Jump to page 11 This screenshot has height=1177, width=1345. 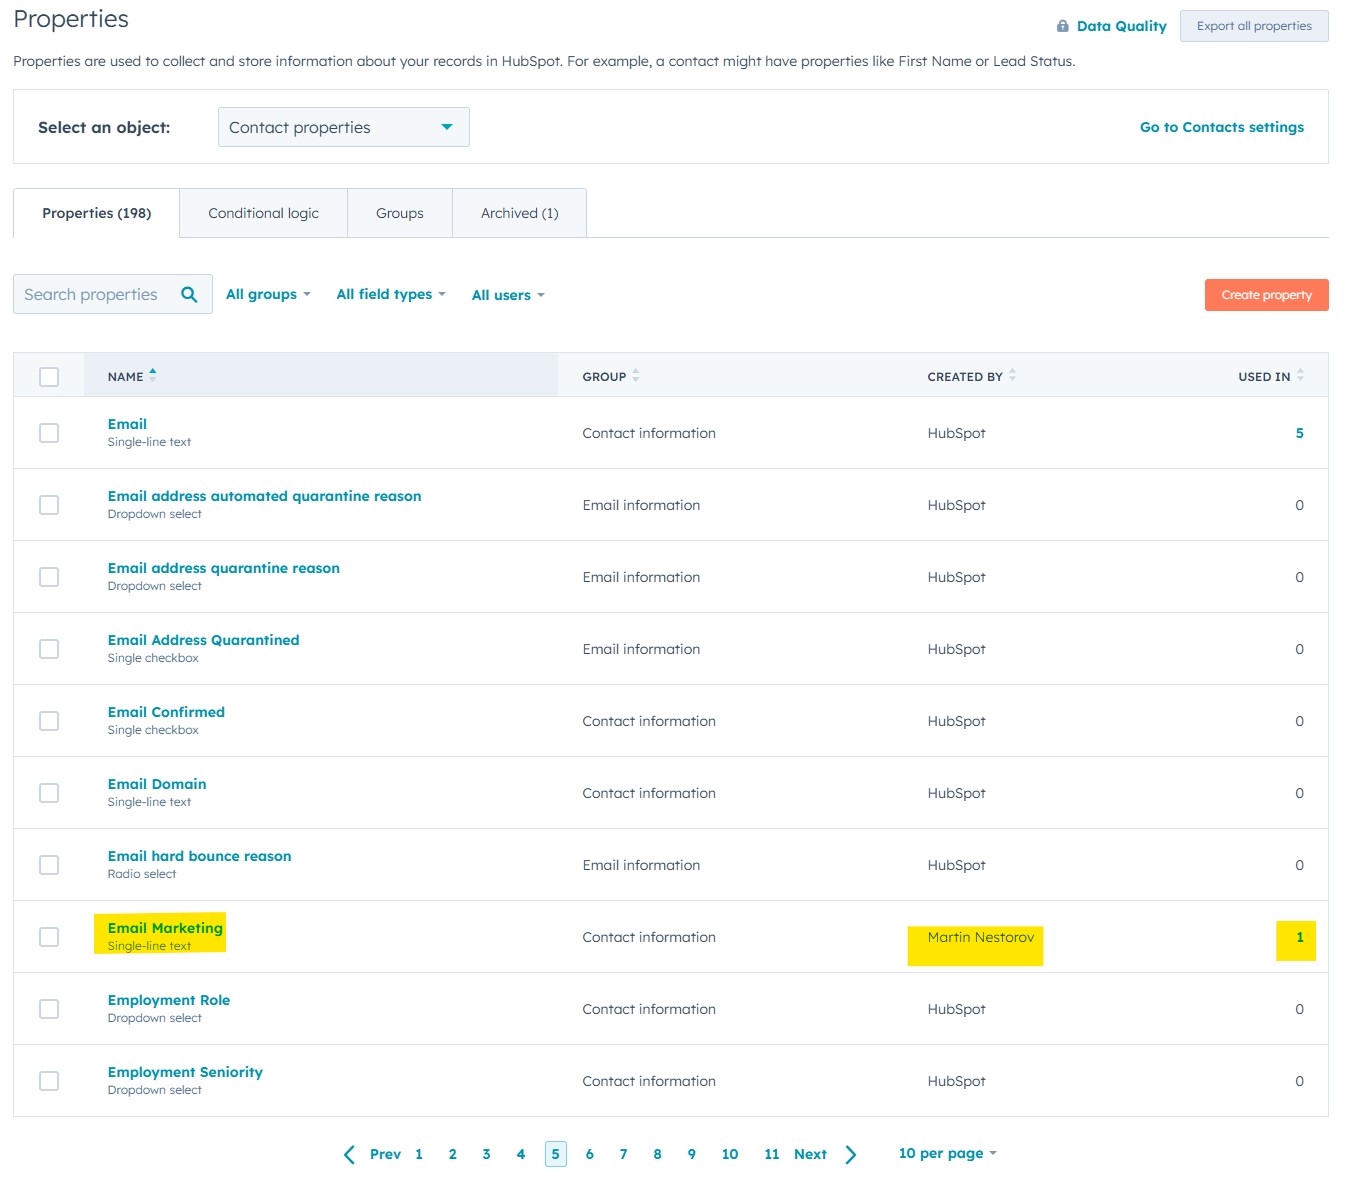[x=771, y=1154]
